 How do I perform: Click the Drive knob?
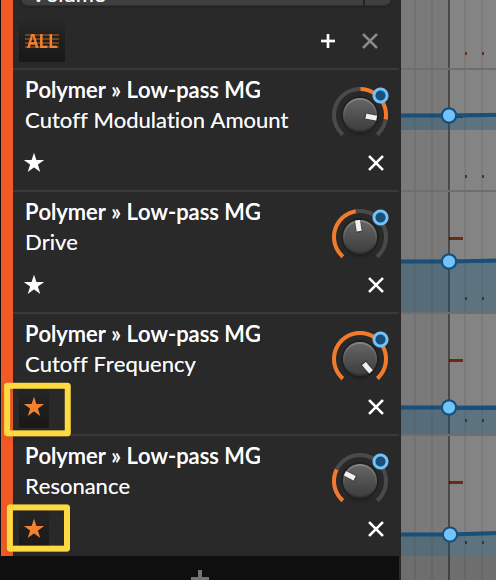[360, 237]
